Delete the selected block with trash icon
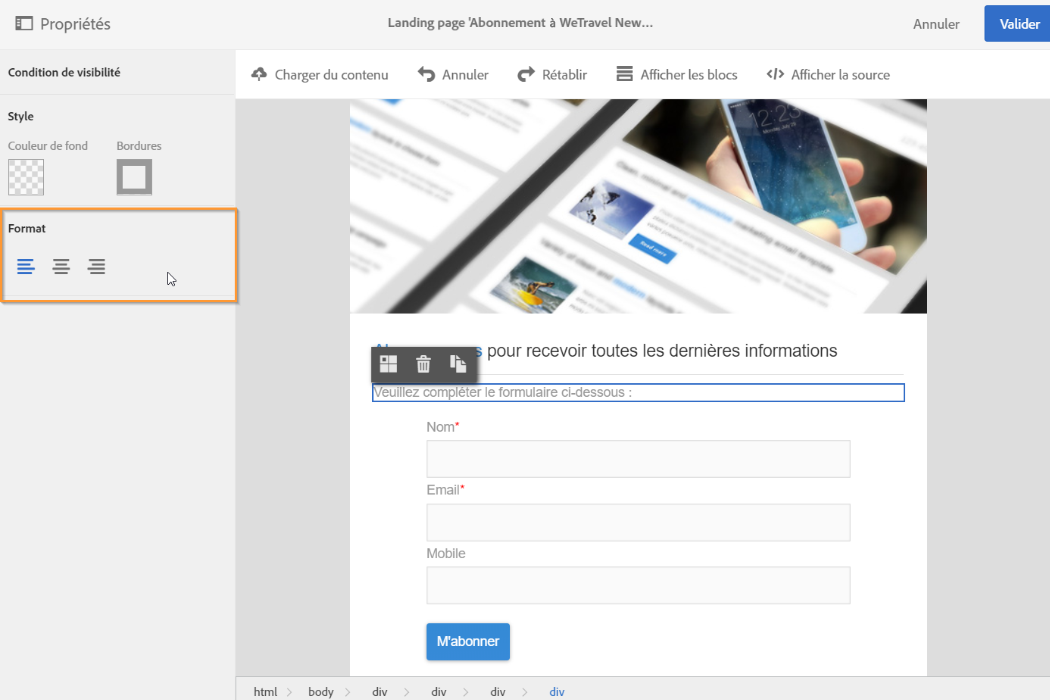The height and width of the screenshot is (700, 1050). click(x=423, y=364)
